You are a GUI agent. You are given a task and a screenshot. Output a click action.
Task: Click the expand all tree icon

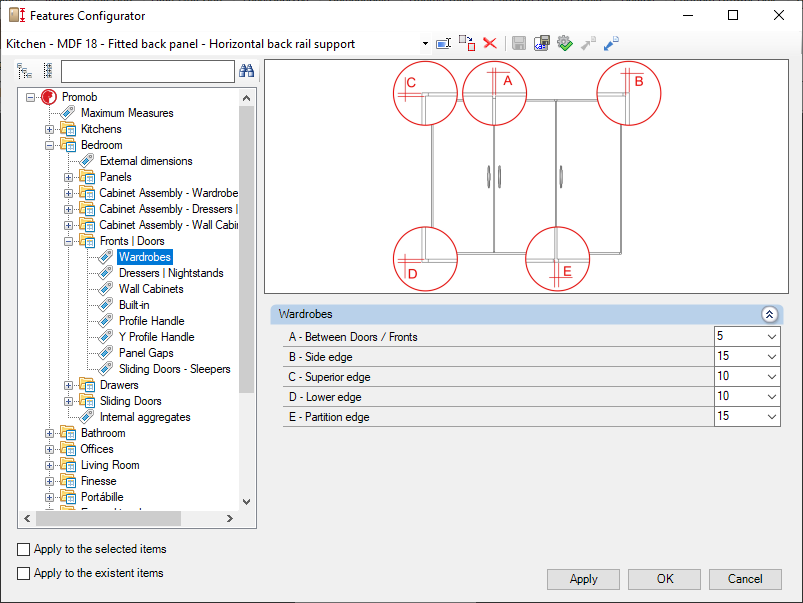[24, 71]
